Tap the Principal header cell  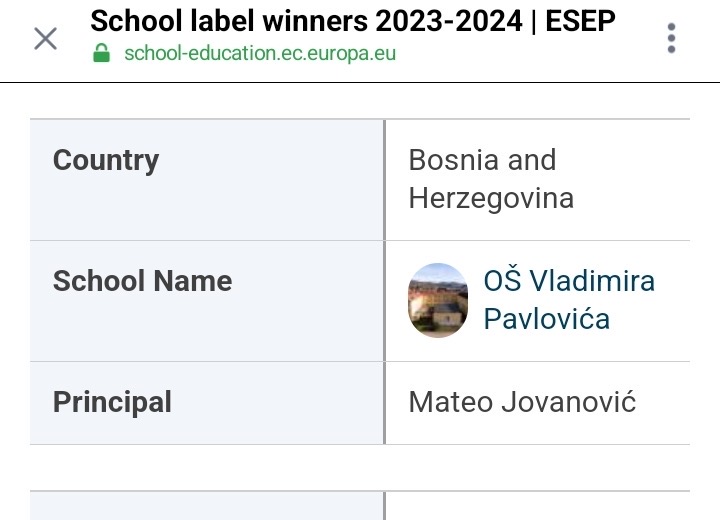(x=207, y=403)
